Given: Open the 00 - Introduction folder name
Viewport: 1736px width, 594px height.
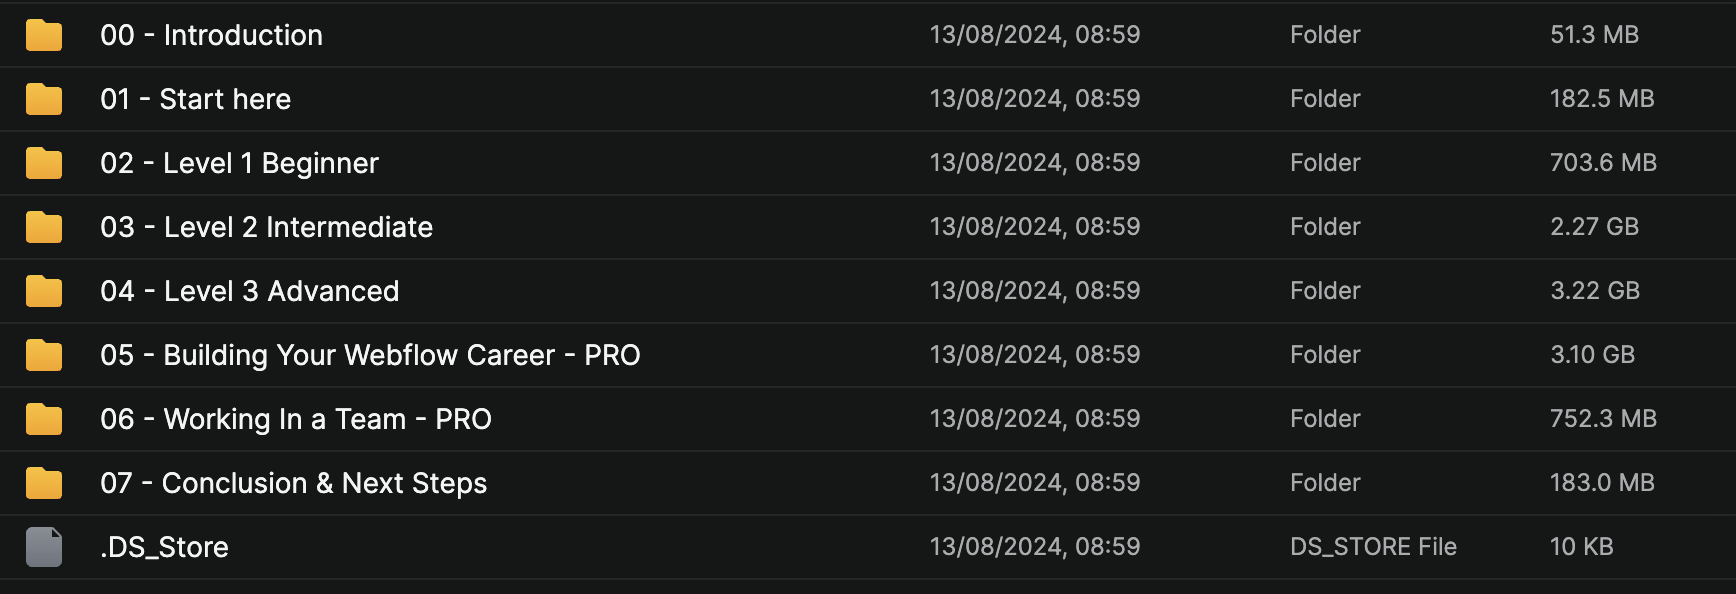Looking at the screenshot, I should coord(211,35).
